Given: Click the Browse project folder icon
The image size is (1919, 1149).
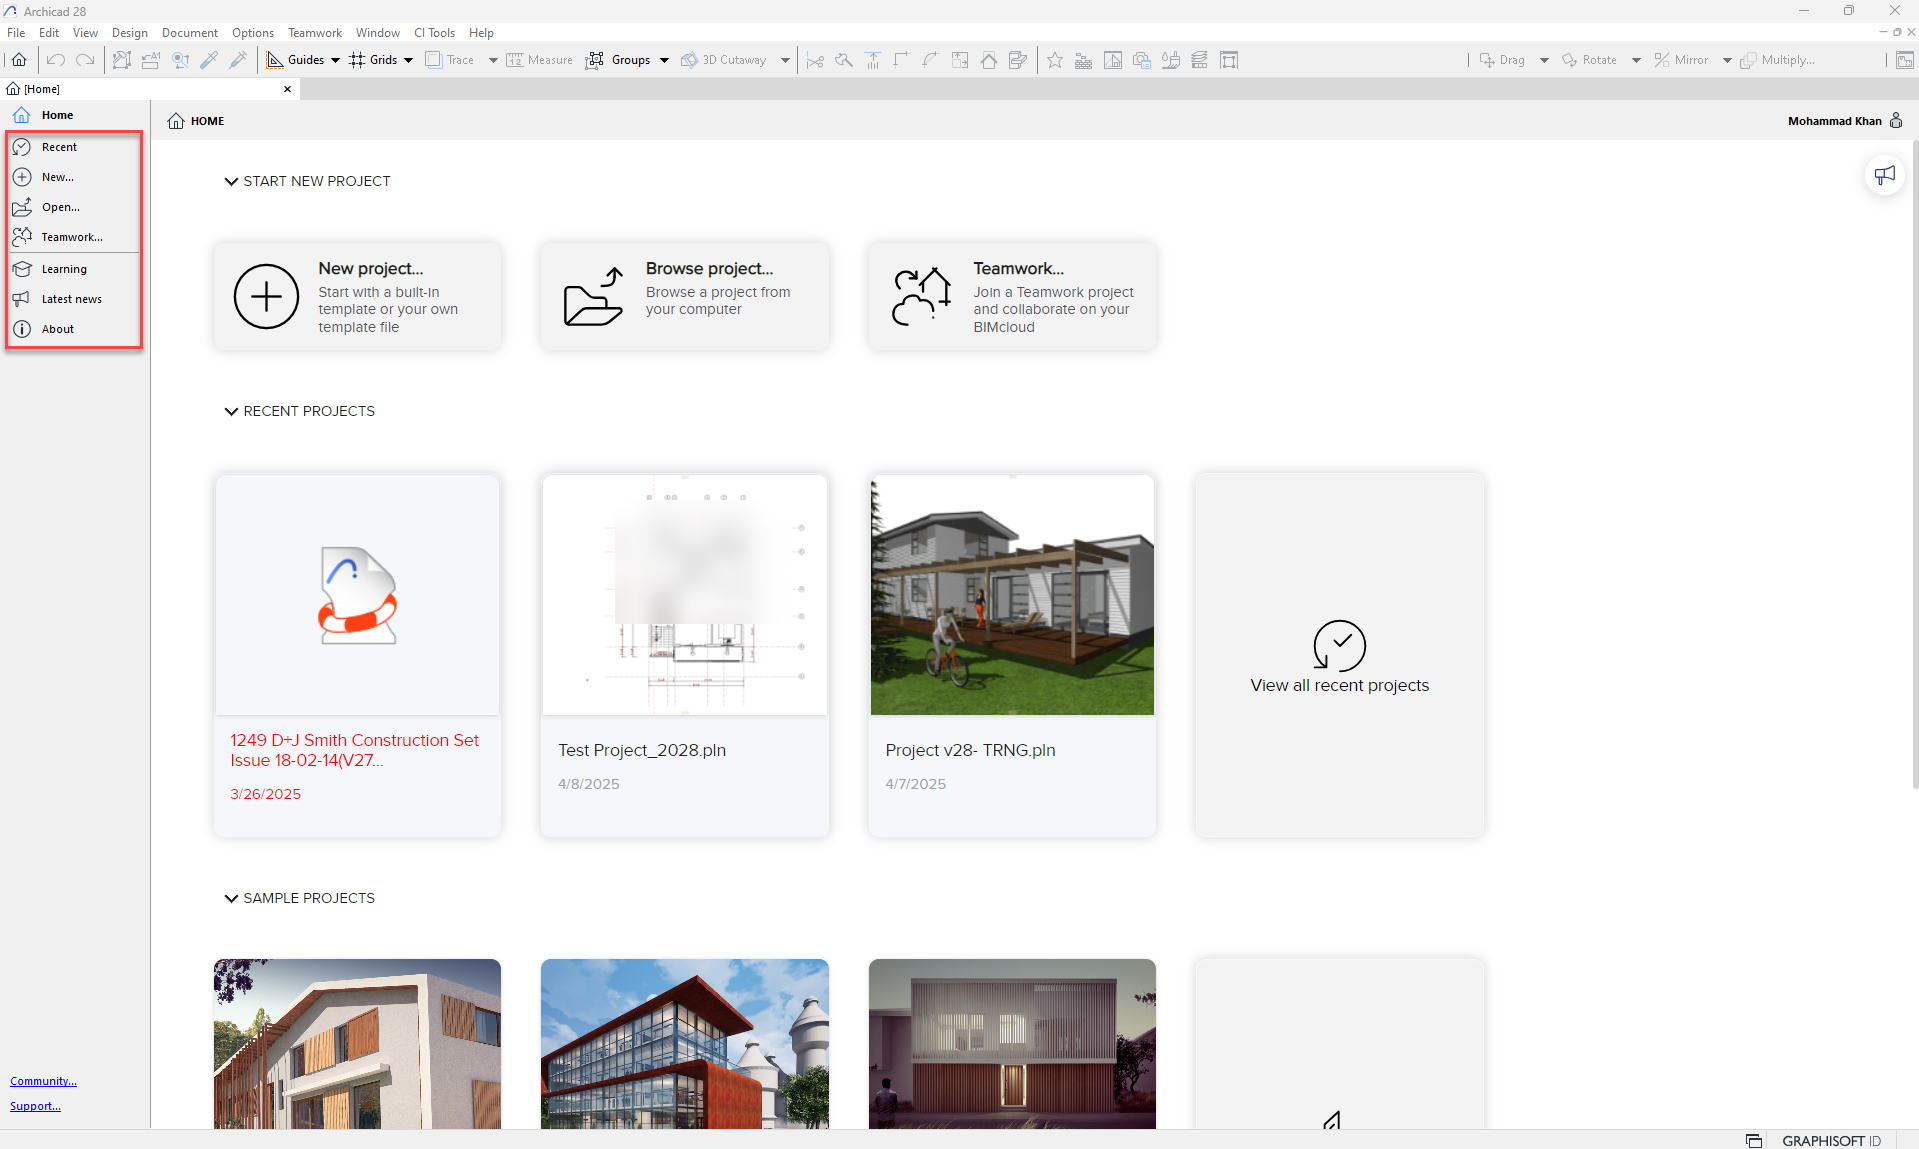Looking at the screenshot, I should (x=593, y=297).
